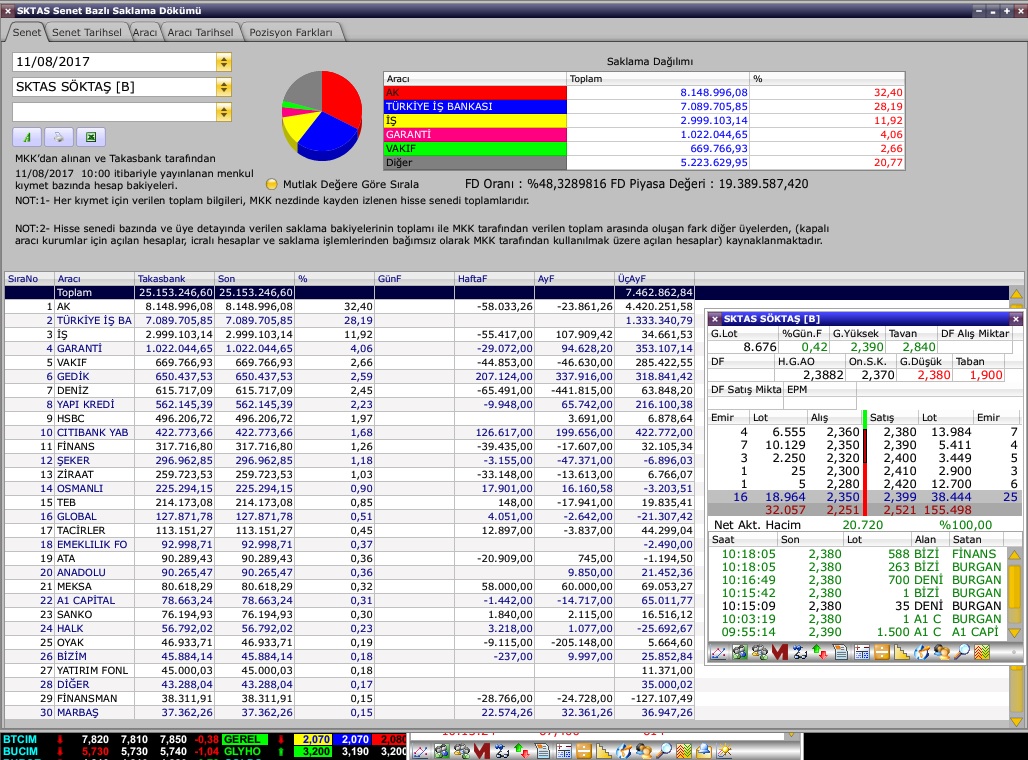Open the Pozisyon Farkları tab
1028x760 pixels.
(x=290, y=32)
